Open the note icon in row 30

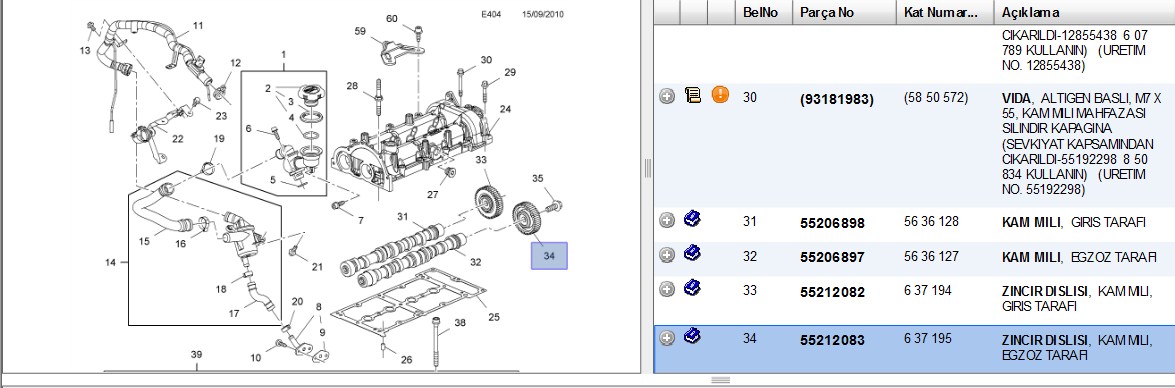click(x=693, y=95)
